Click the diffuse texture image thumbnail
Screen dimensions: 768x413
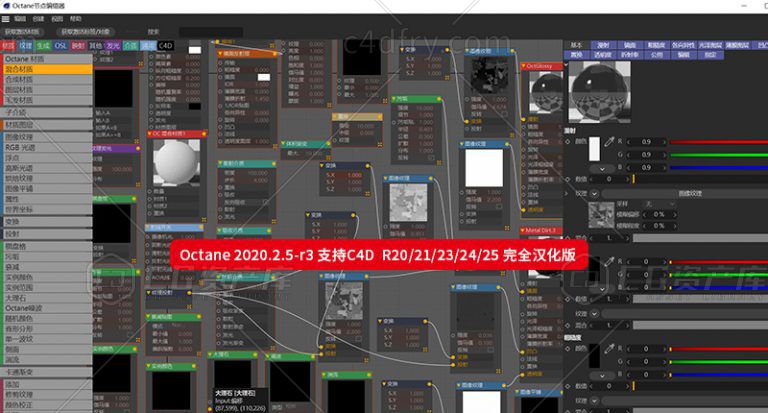click(601, 215)
